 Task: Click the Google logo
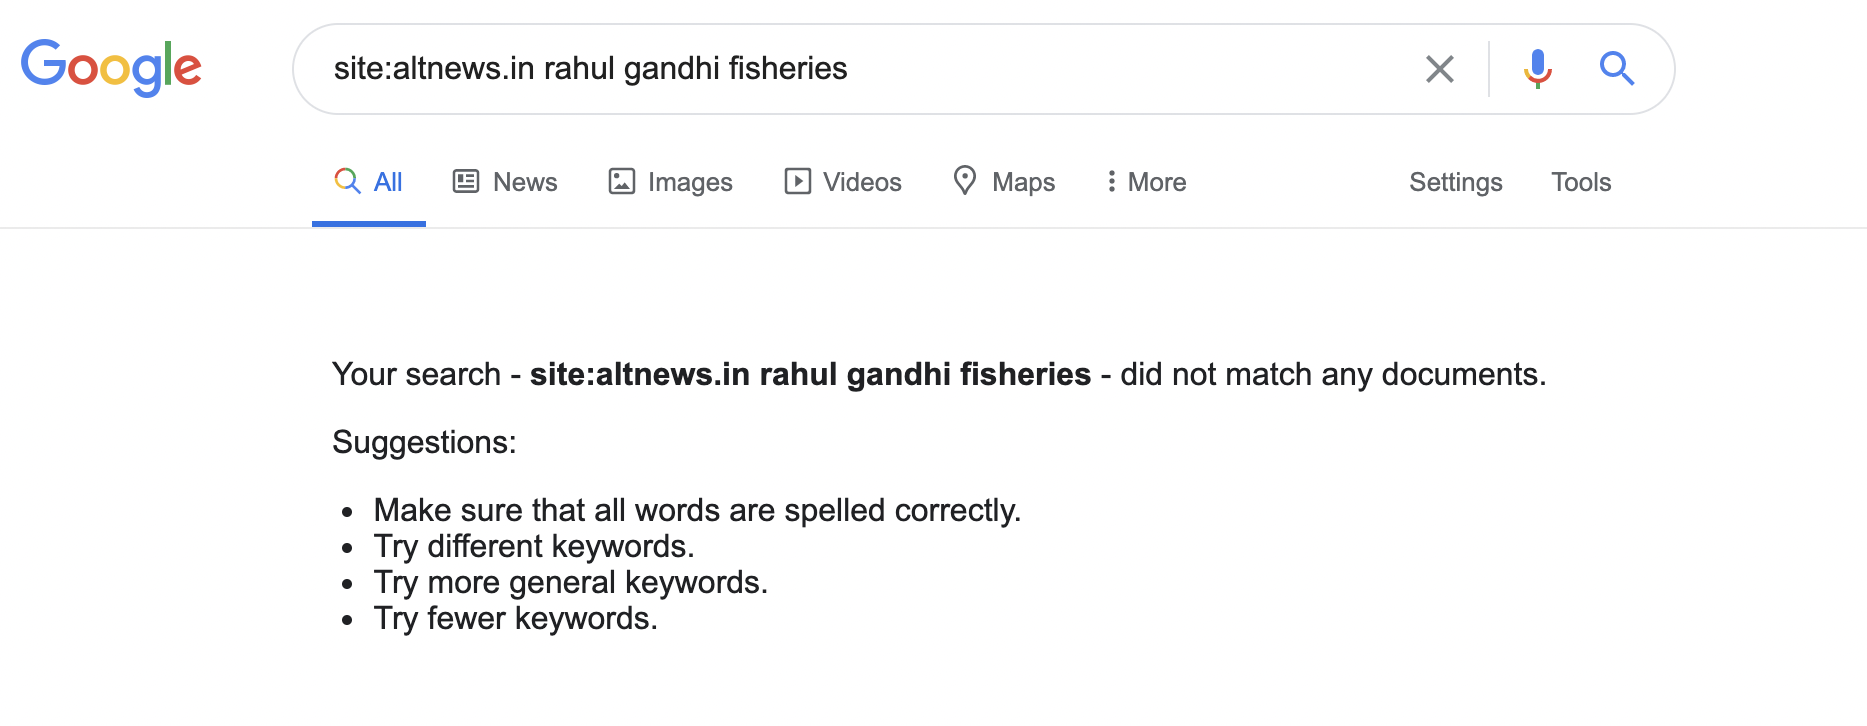point(111,67)
